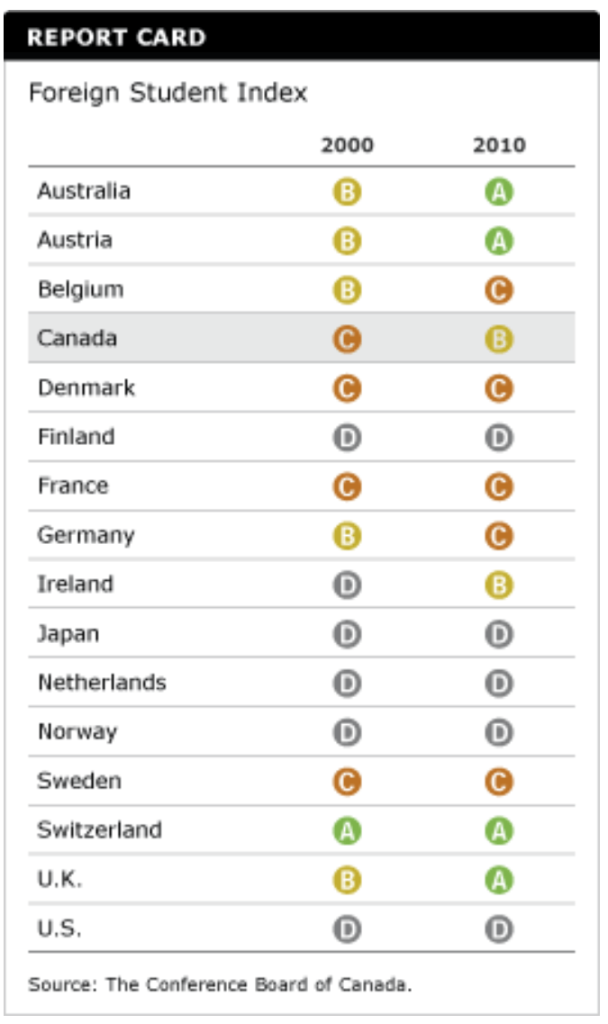
Task: Click the Japan country label
Action: click(68, 634)
